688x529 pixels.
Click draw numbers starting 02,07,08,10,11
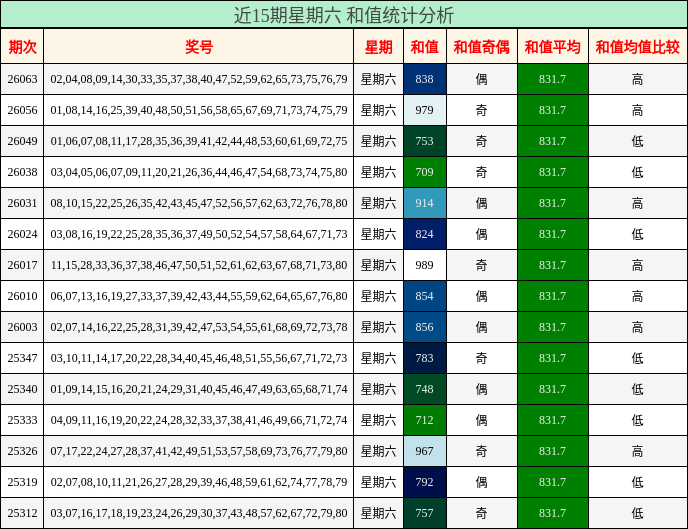199,482
